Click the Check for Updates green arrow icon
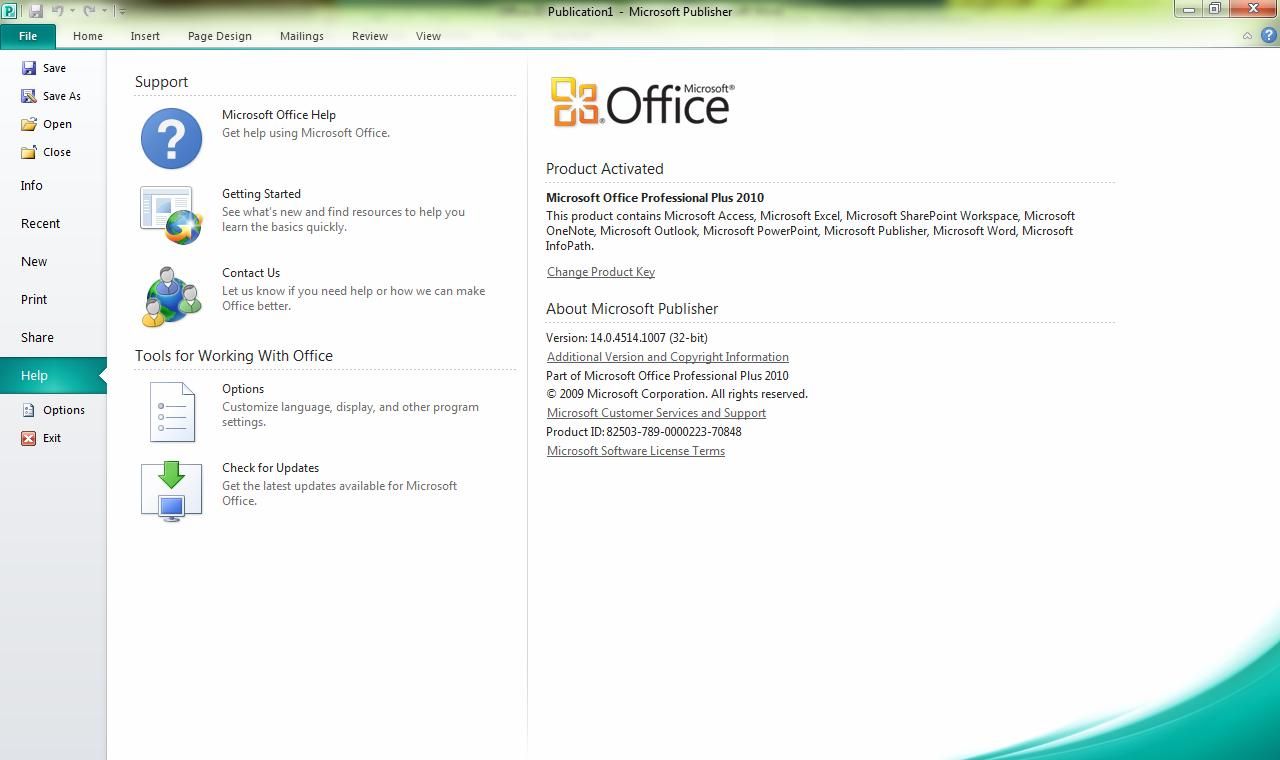Viewport: 1280px width, 760px height. pyautogui.click(x=170, y=490)
